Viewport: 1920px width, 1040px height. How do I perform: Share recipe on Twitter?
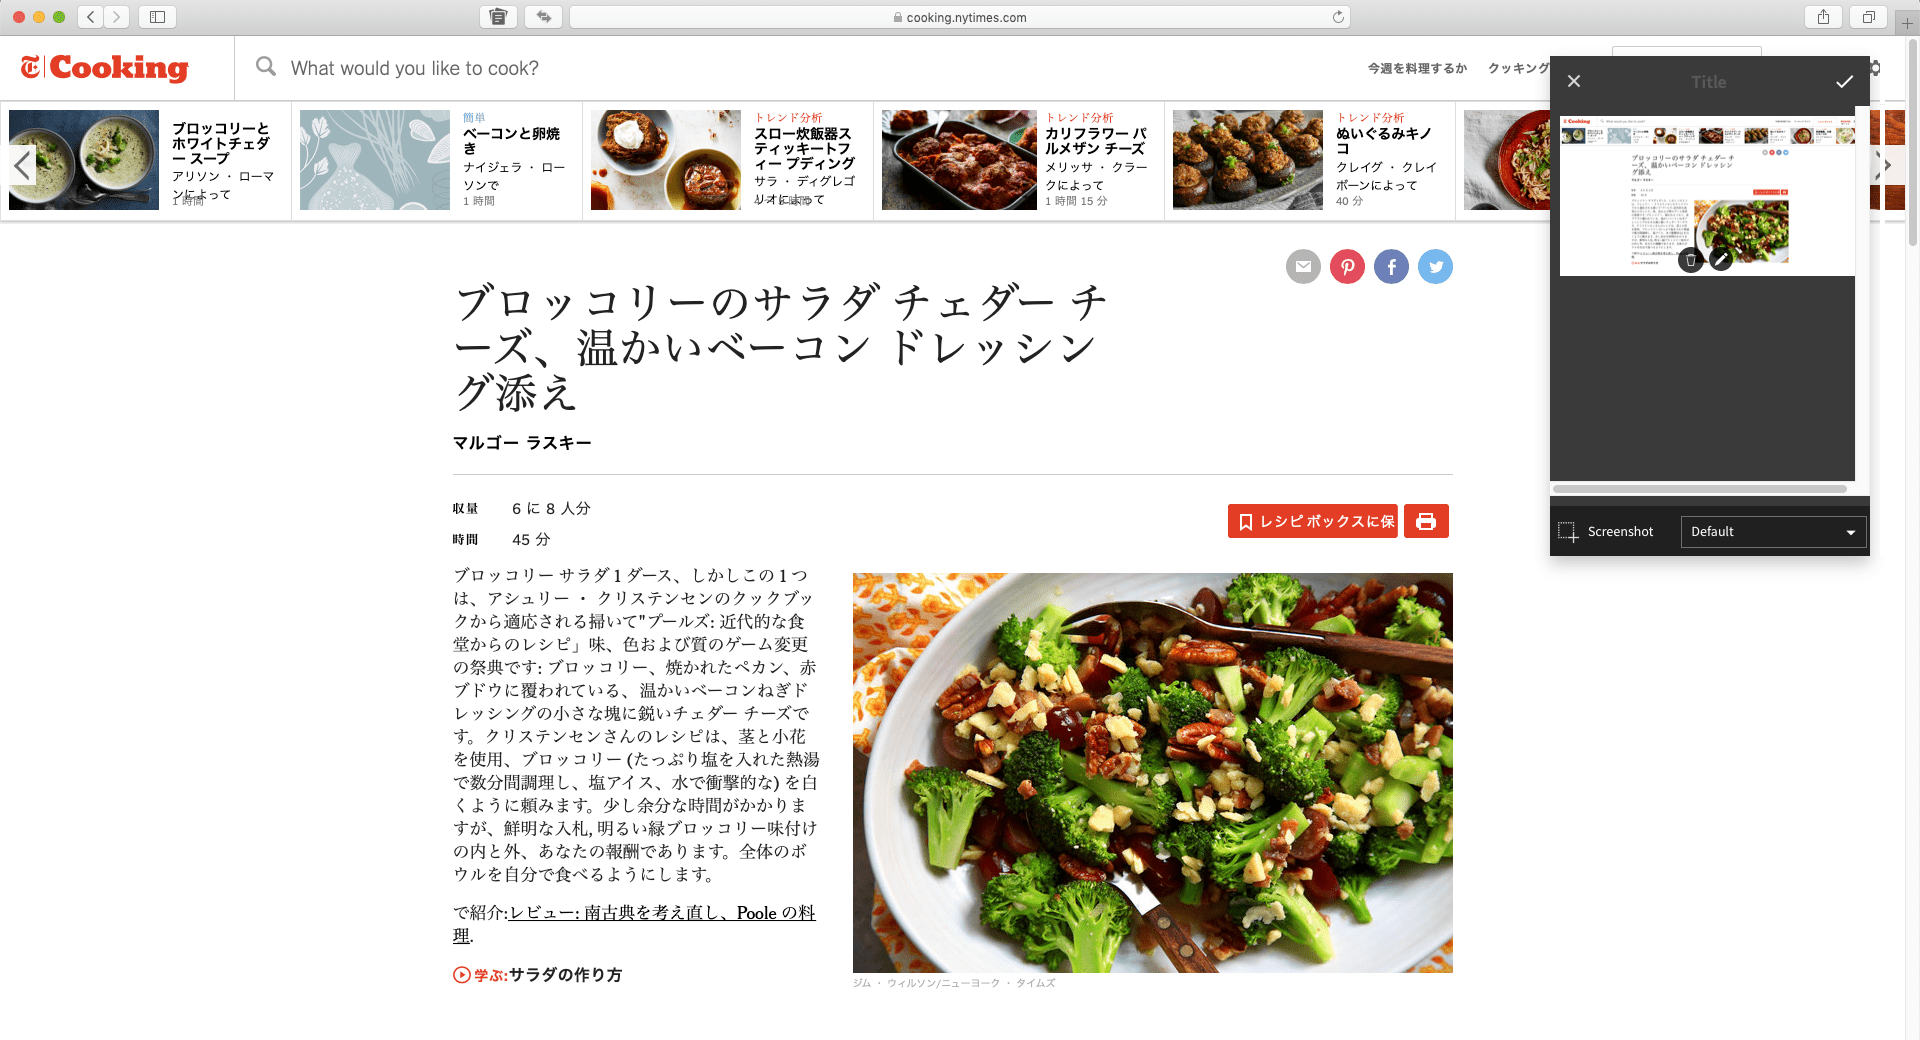(x=1435, y=266)
